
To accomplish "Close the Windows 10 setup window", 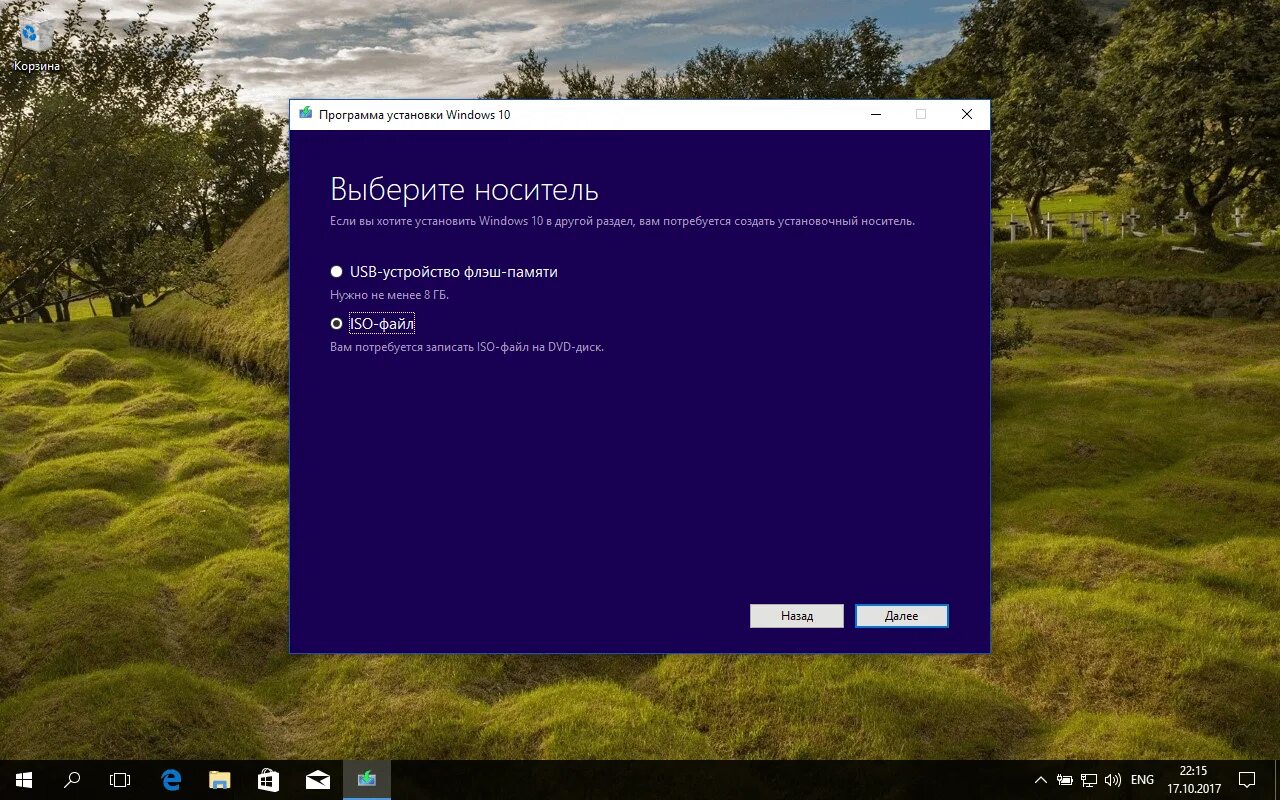I will [966, 114].
